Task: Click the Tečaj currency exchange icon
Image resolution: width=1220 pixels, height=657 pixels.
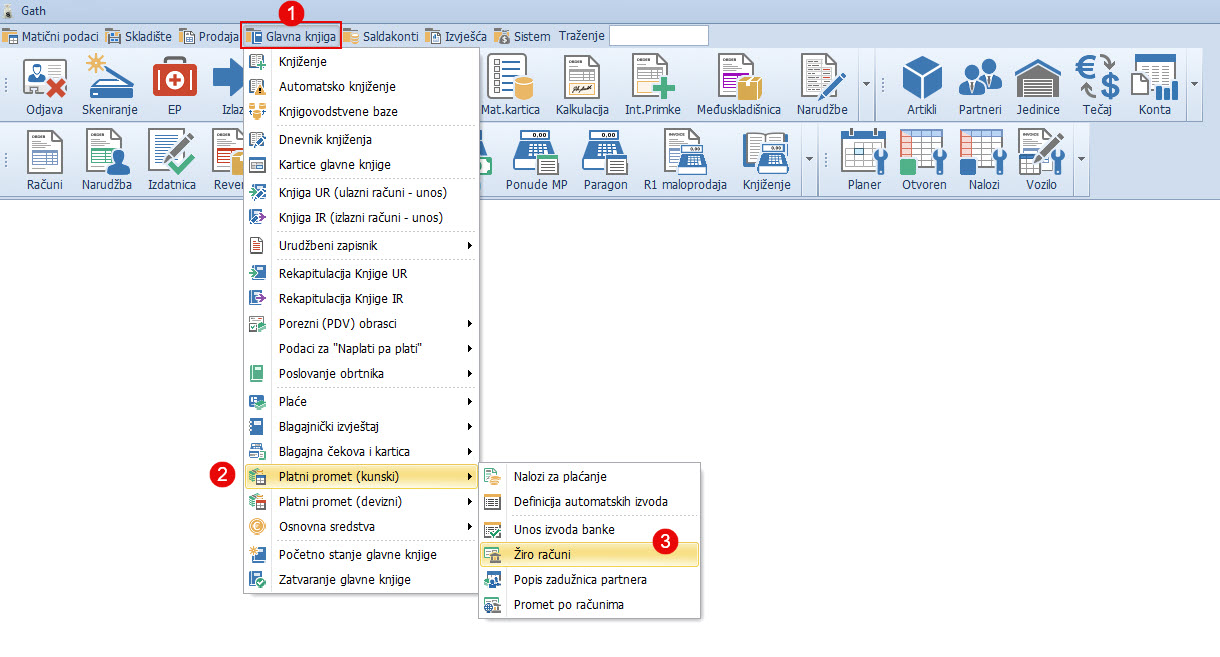Action: coord(1096,79)
